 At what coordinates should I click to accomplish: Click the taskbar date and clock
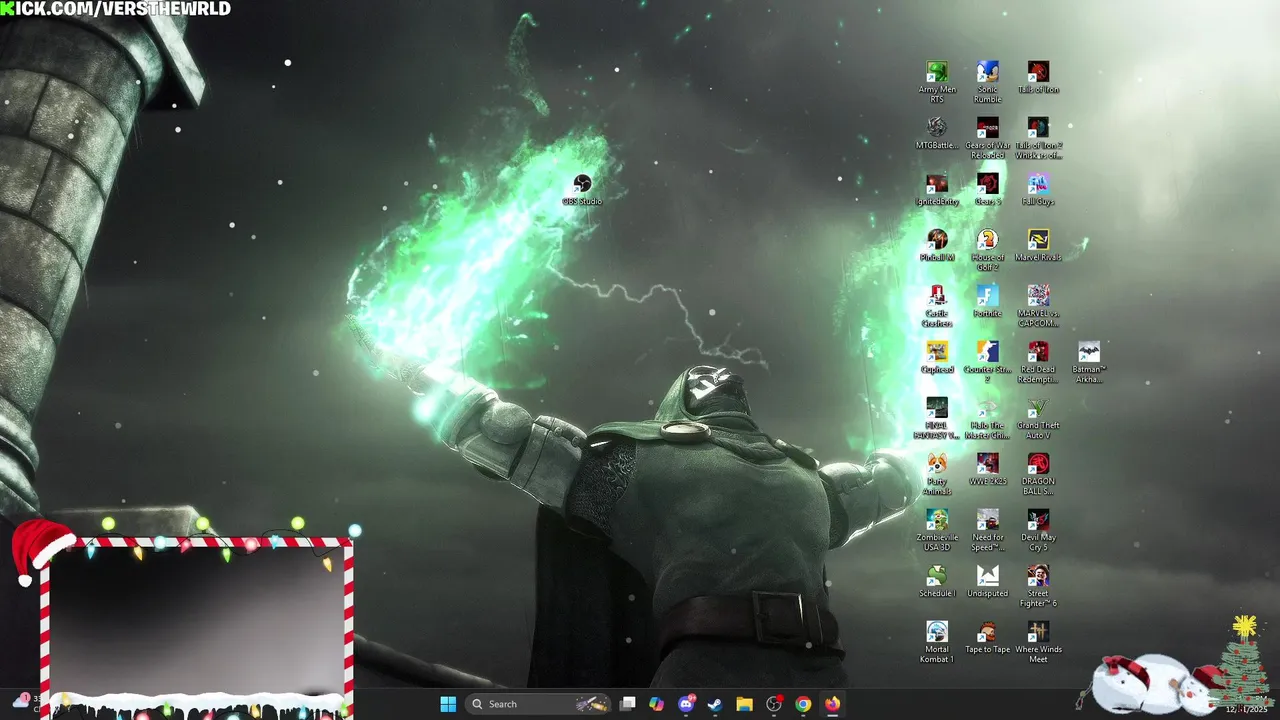1245,705
